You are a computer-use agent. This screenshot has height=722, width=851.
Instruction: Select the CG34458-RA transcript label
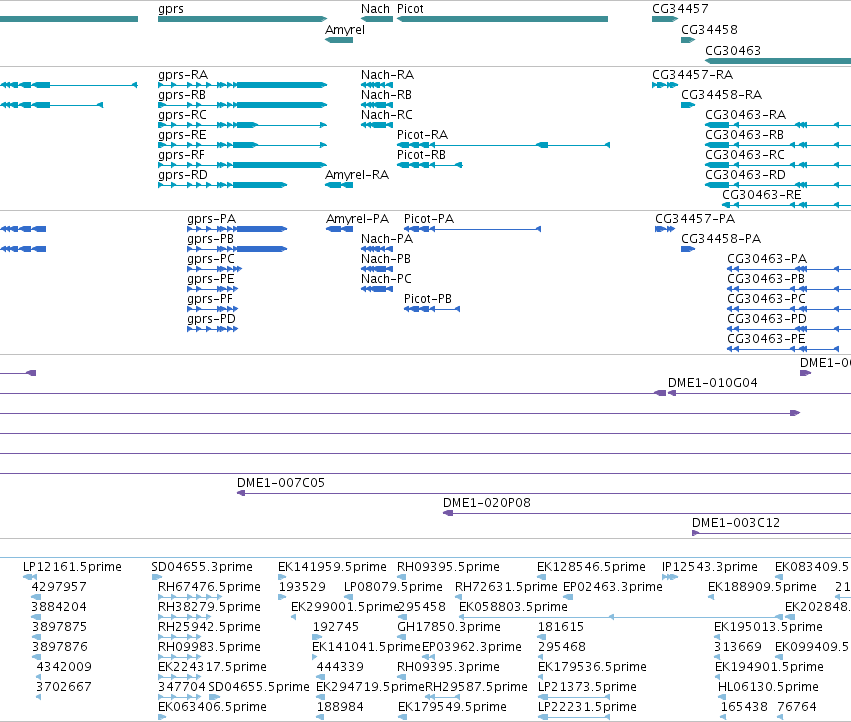(x=721, y=95)
